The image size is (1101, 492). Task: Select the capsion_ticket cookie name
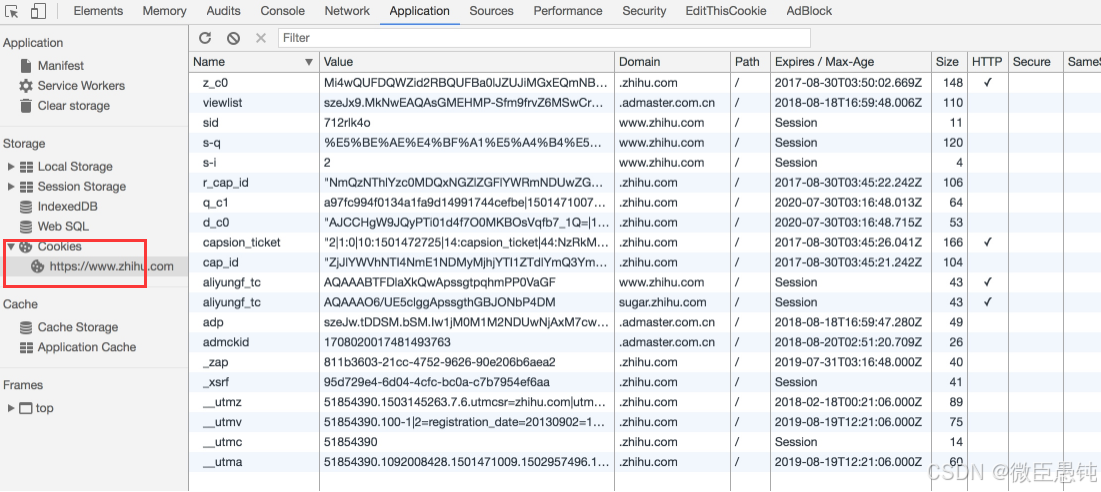pyautogui.click(x=242, y=242)
